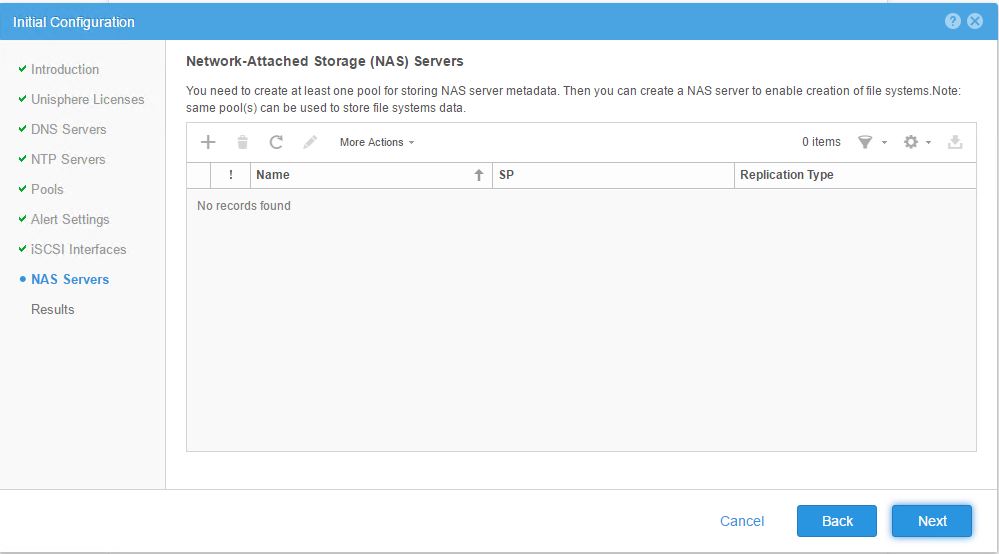Click the Cancel link
Screen dimensions: 999x554
point(742,520)
